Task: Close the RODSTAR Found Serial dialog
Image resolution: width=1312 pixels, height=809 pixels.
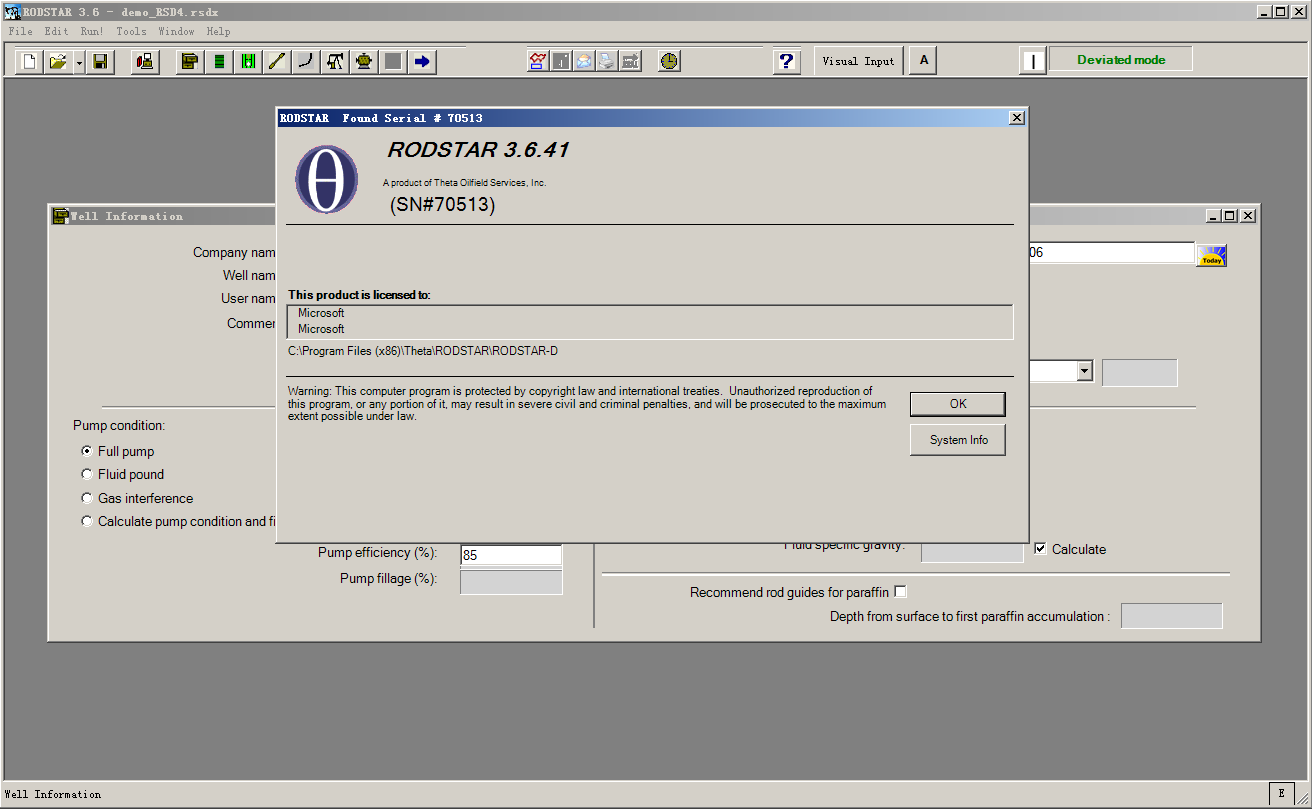Action: [x=1017, y=118]
